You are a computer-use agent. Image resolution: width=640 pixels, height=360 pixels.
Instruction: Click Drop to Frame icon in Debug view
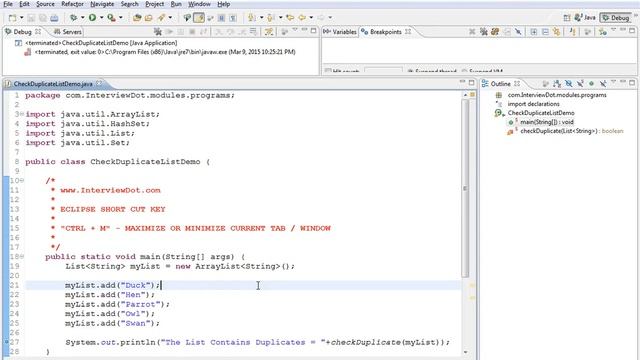(x=253, y=31)
